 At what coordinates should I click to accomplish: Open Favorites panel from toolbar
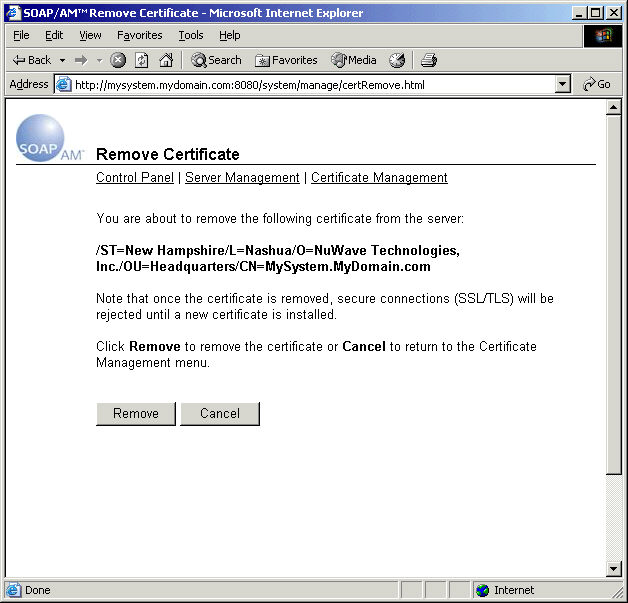click(x=286, y=60)
